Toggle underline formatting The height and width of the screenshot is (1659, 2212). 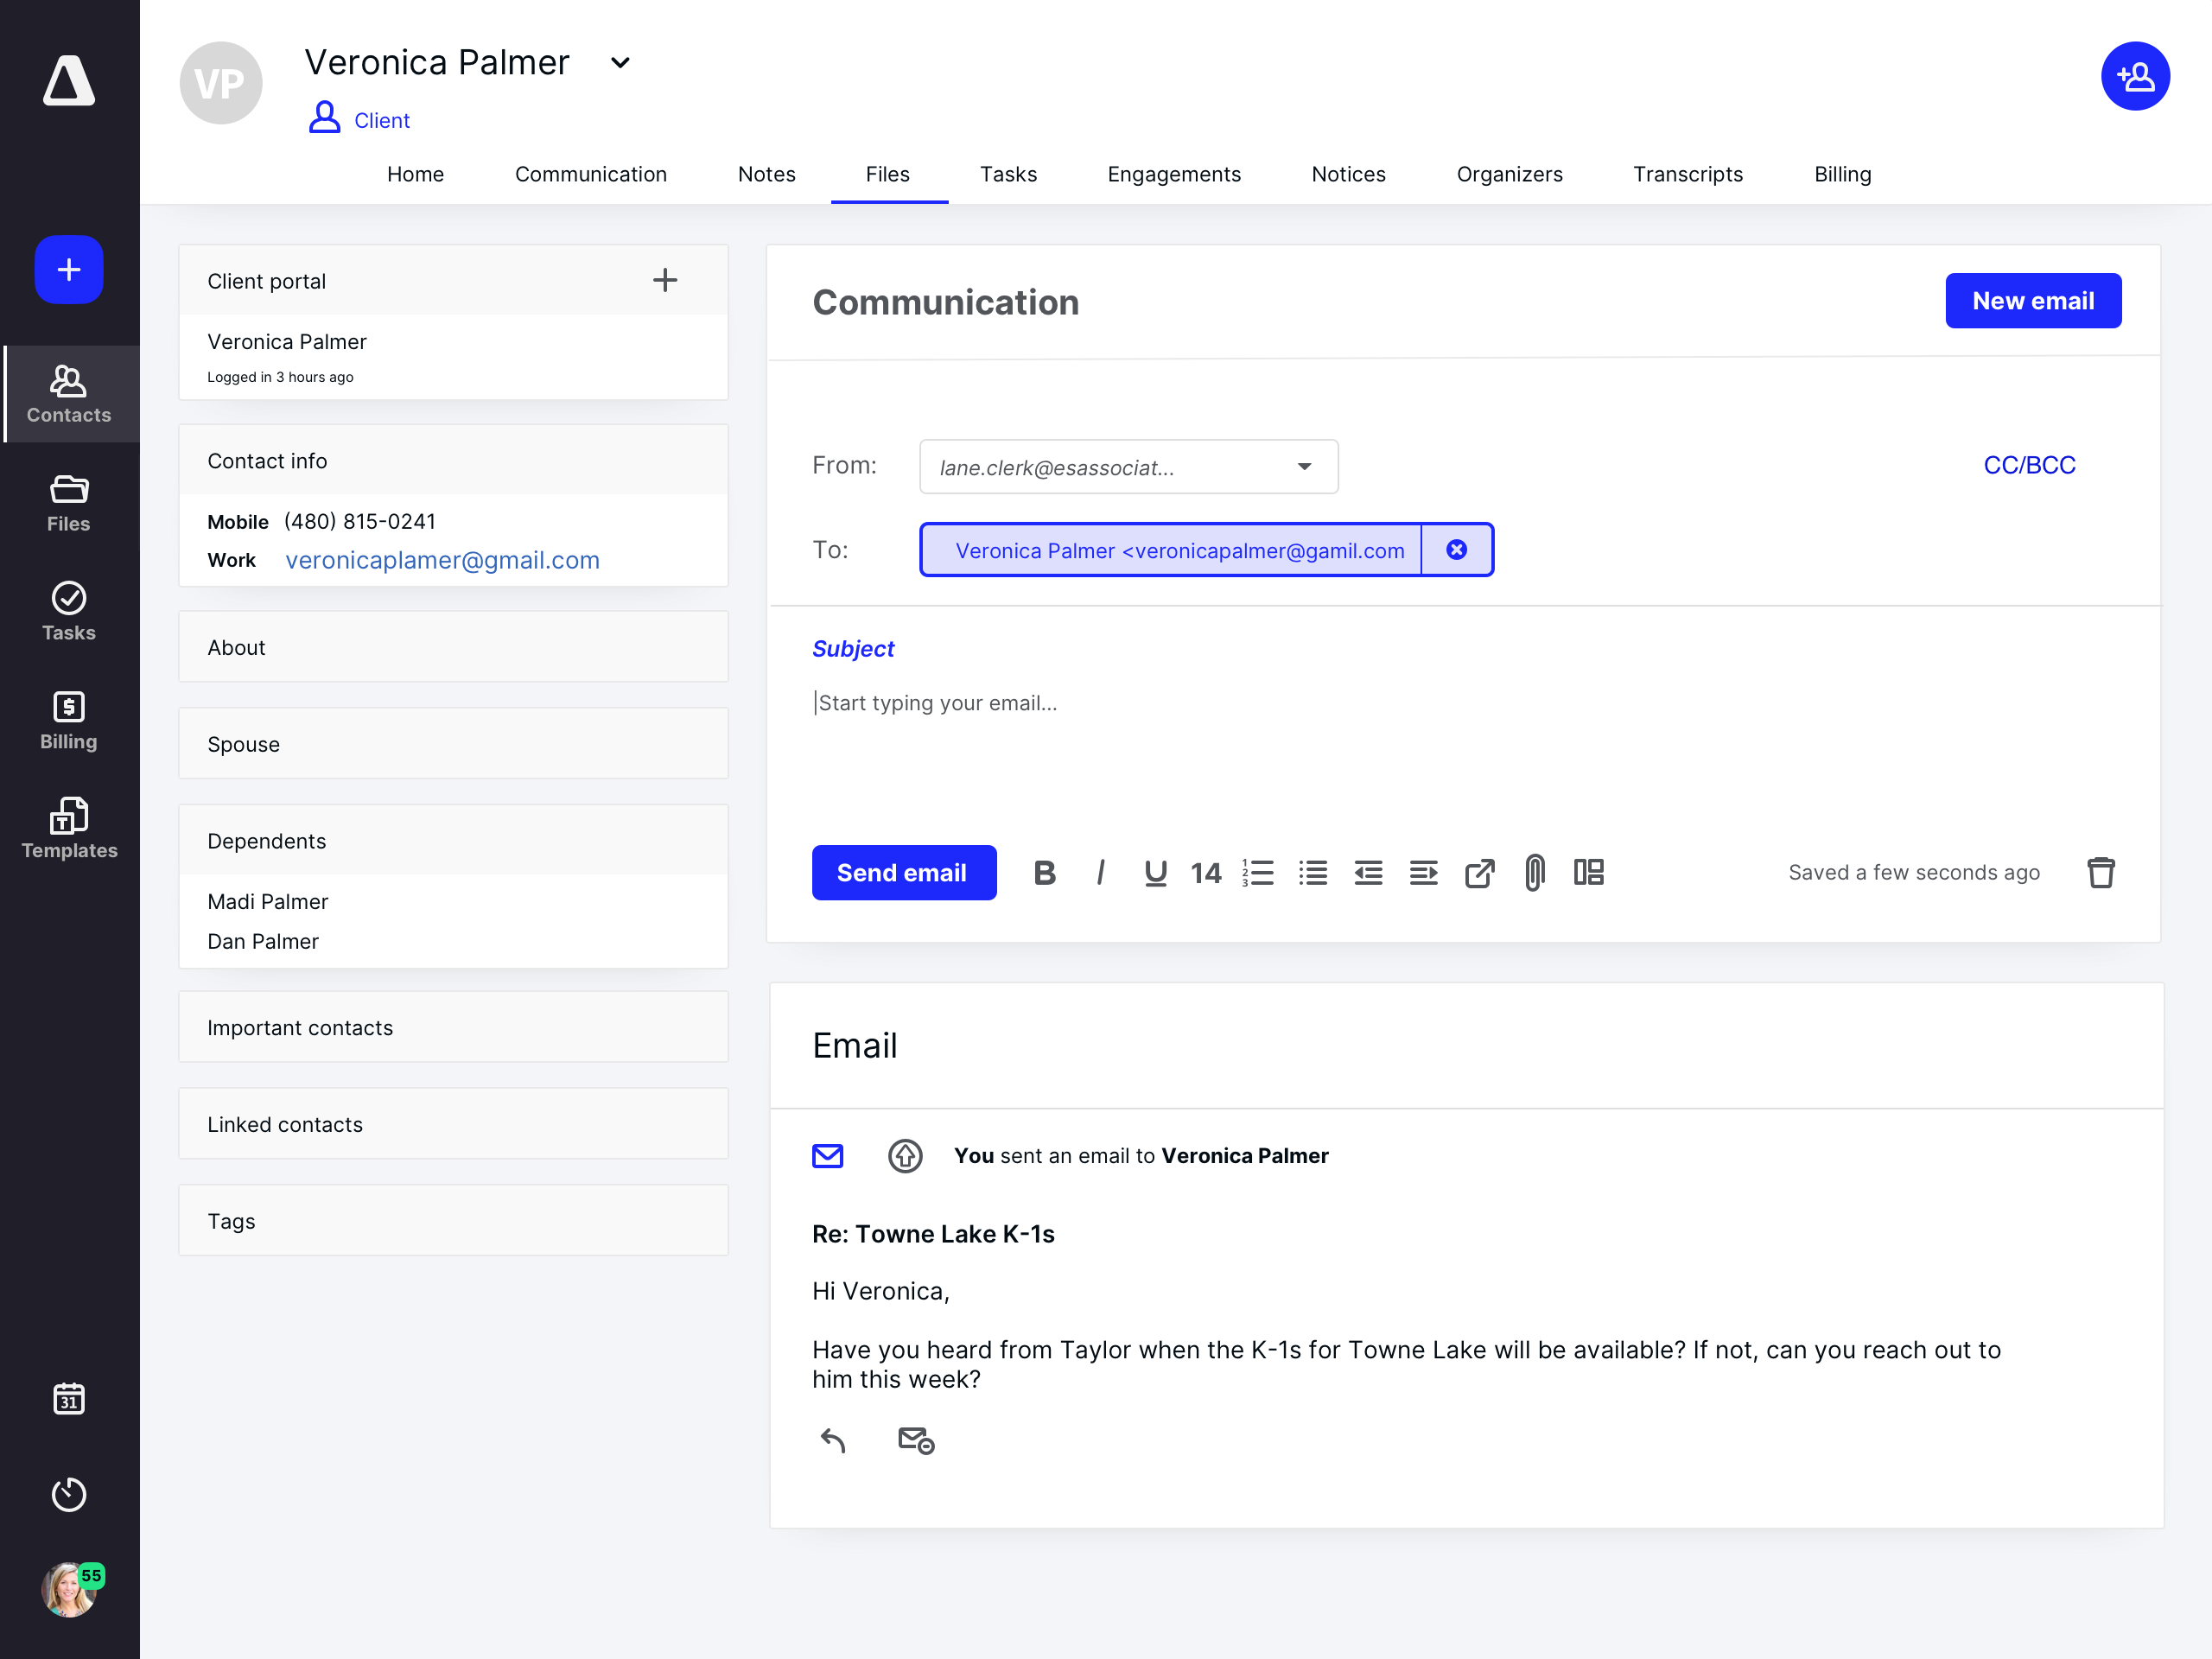click(x=1155, y=872)
